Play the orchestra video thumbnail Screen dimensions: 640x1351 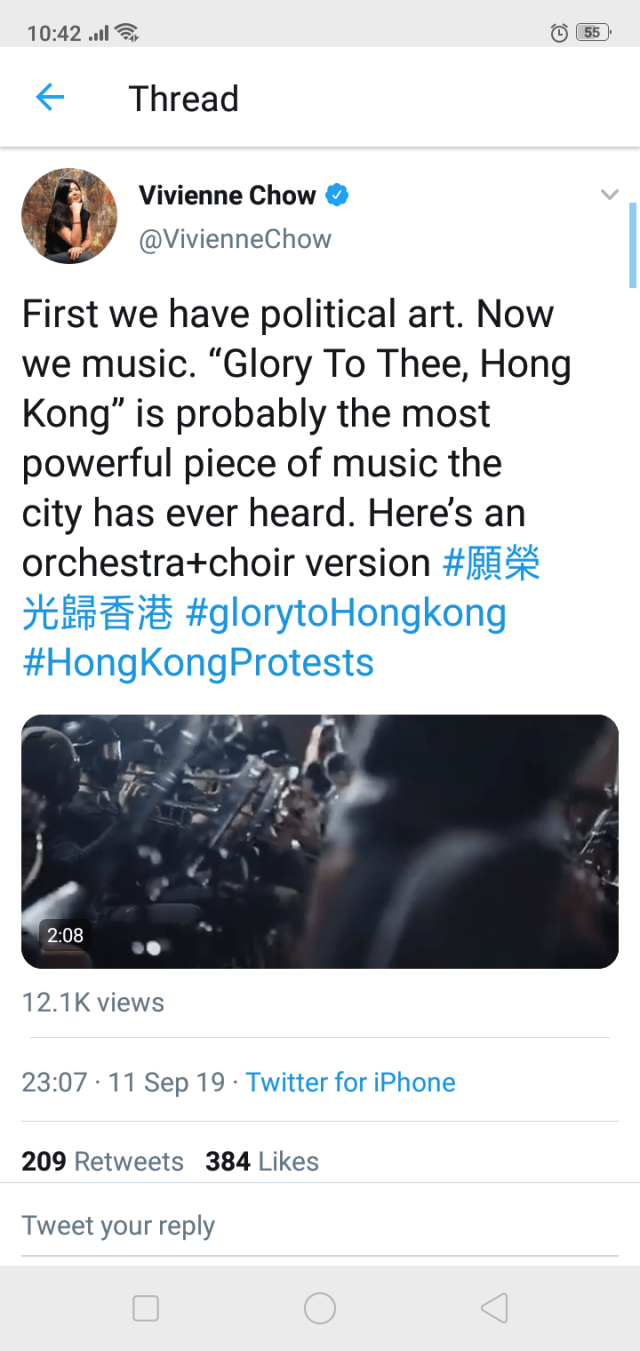tap(320, 841)
